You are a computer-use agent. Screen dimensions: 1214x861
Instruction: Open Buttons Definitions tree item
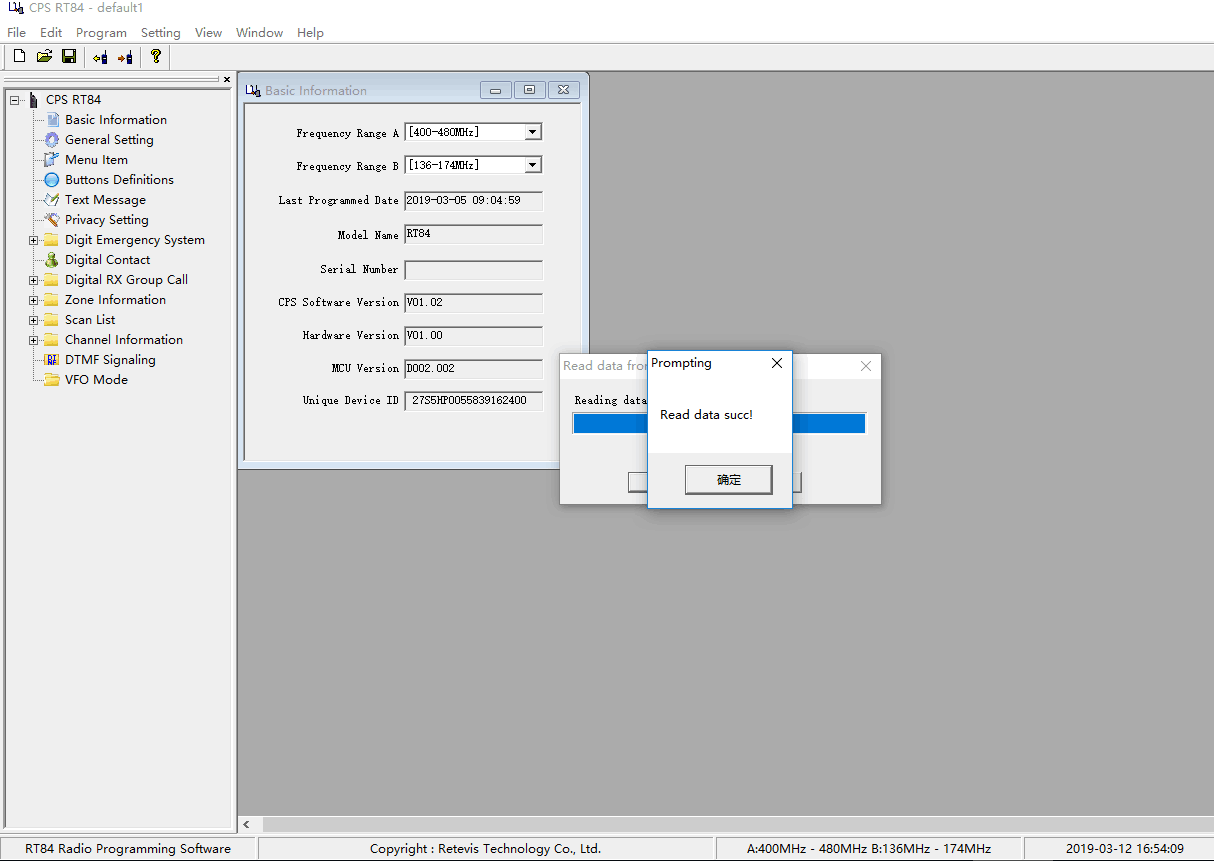tap(119, 180)
